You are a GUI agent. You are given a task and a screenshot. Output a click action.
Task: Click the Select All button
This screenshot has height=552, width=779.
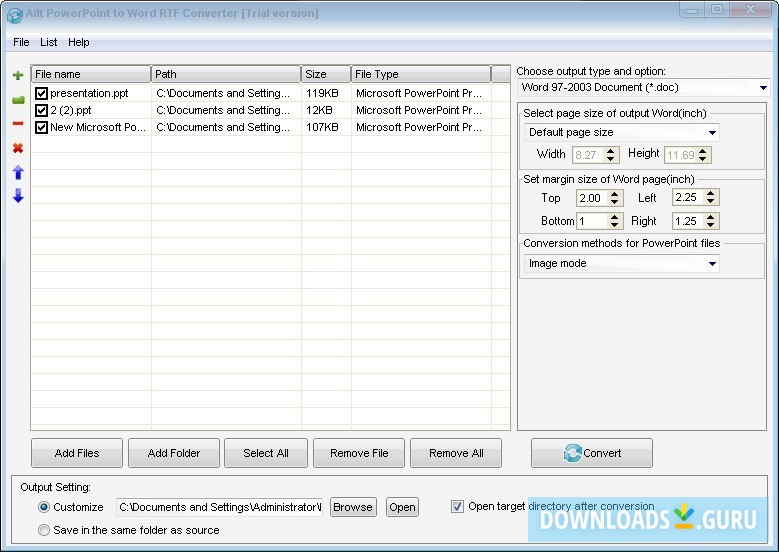[266, 453]
